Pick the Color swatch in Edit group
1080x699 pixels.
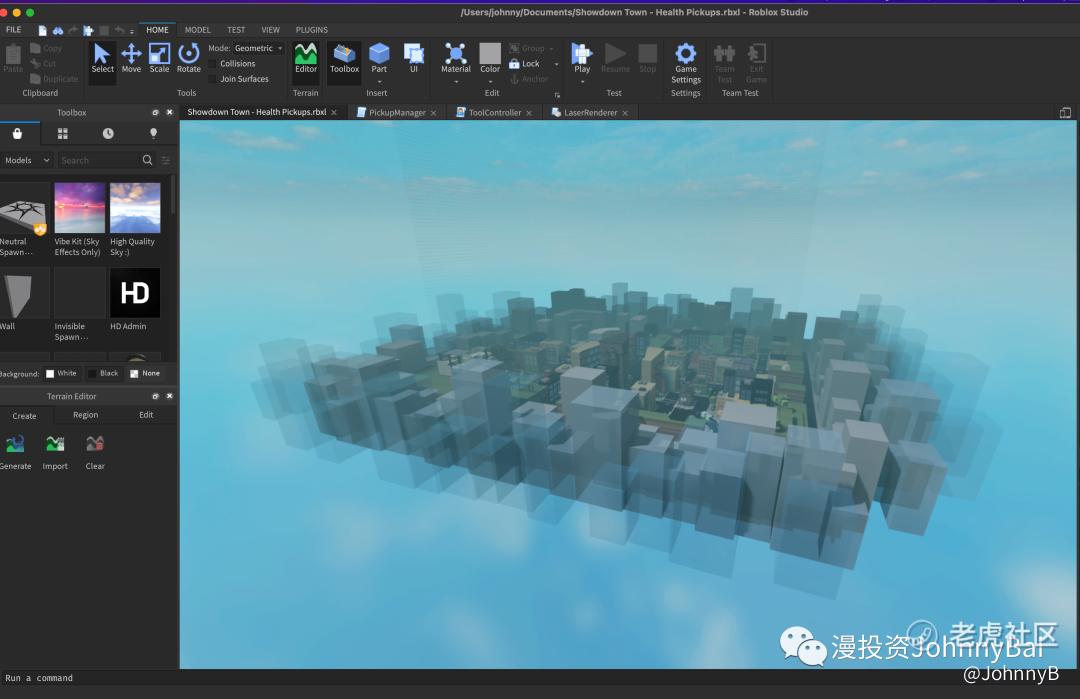click(490, 53)
